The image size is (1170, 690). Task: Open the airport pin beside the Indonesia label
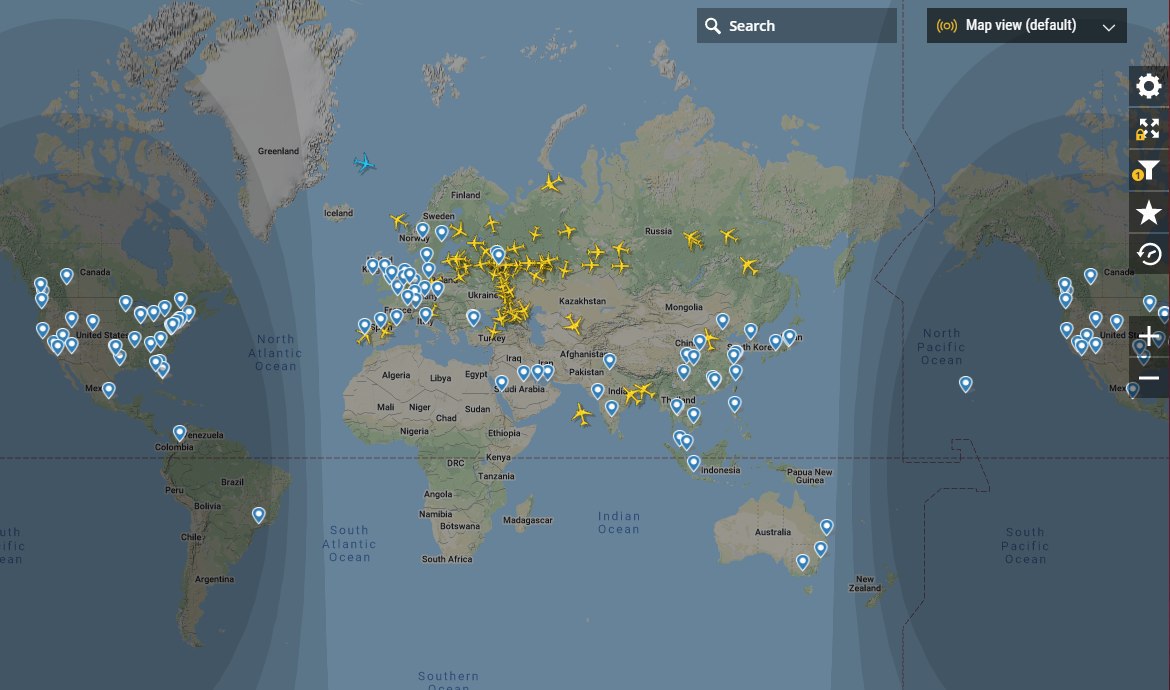pos(693,463)
